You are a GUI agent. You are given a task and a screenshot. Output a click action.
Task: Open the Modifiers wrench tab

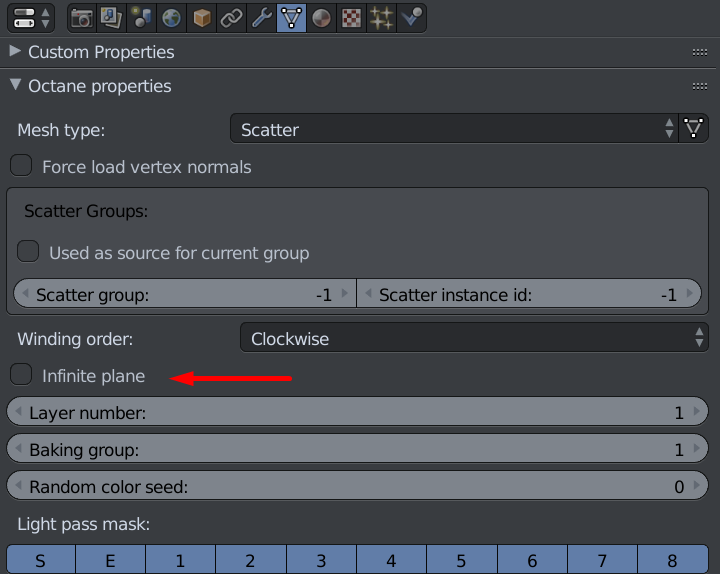tap(262, 17)
